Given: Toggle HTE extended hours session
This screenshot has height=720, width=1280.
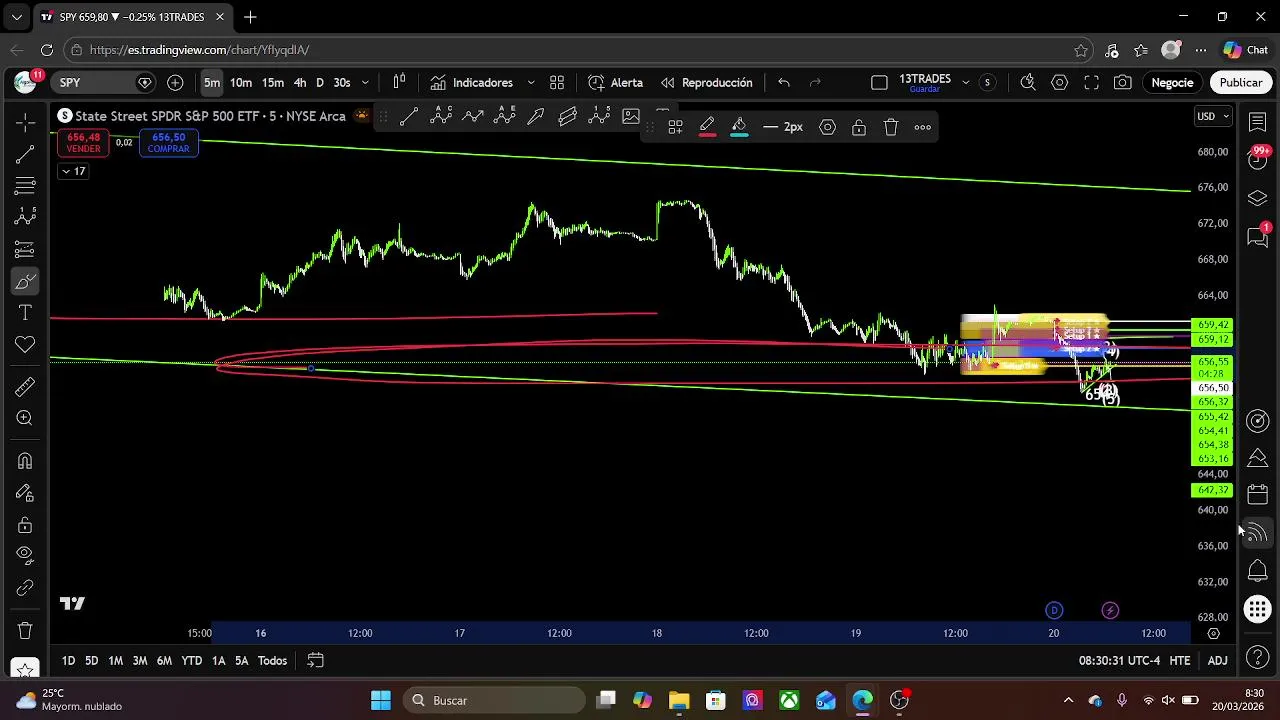Looking at the screenshot, I should [1180, 661].
